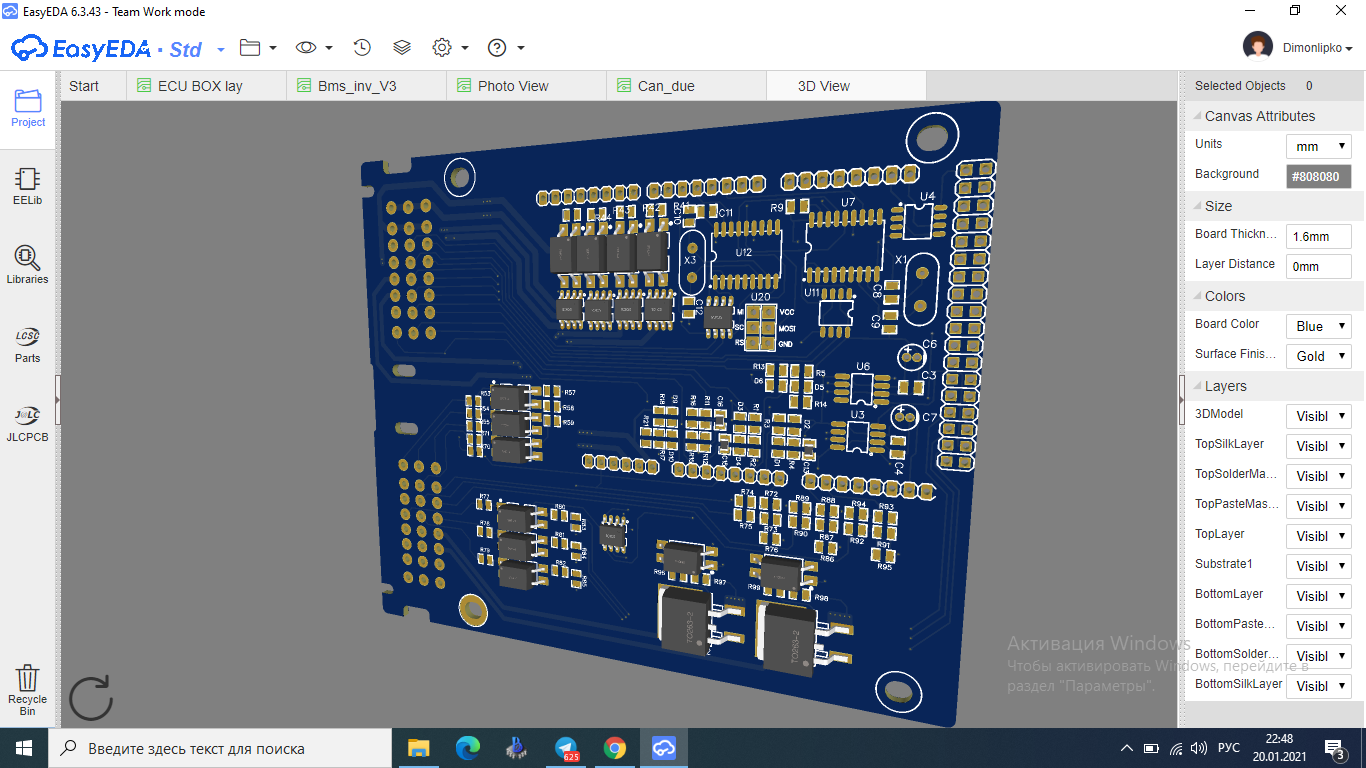Screen dimensions: 1366x768
Task: Click the layers stack icon in toolbar
Action: pyautogui.click(x=402, y=48)
